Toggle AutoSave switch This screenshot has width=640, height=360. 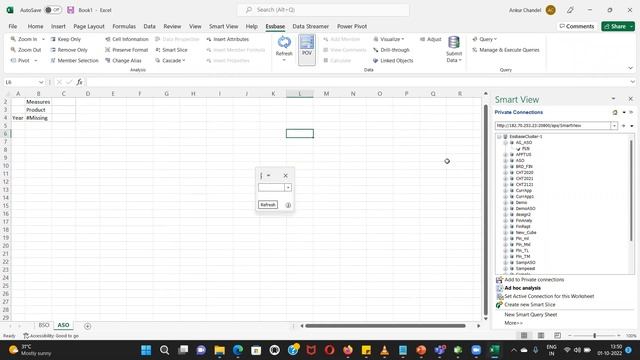52,10
